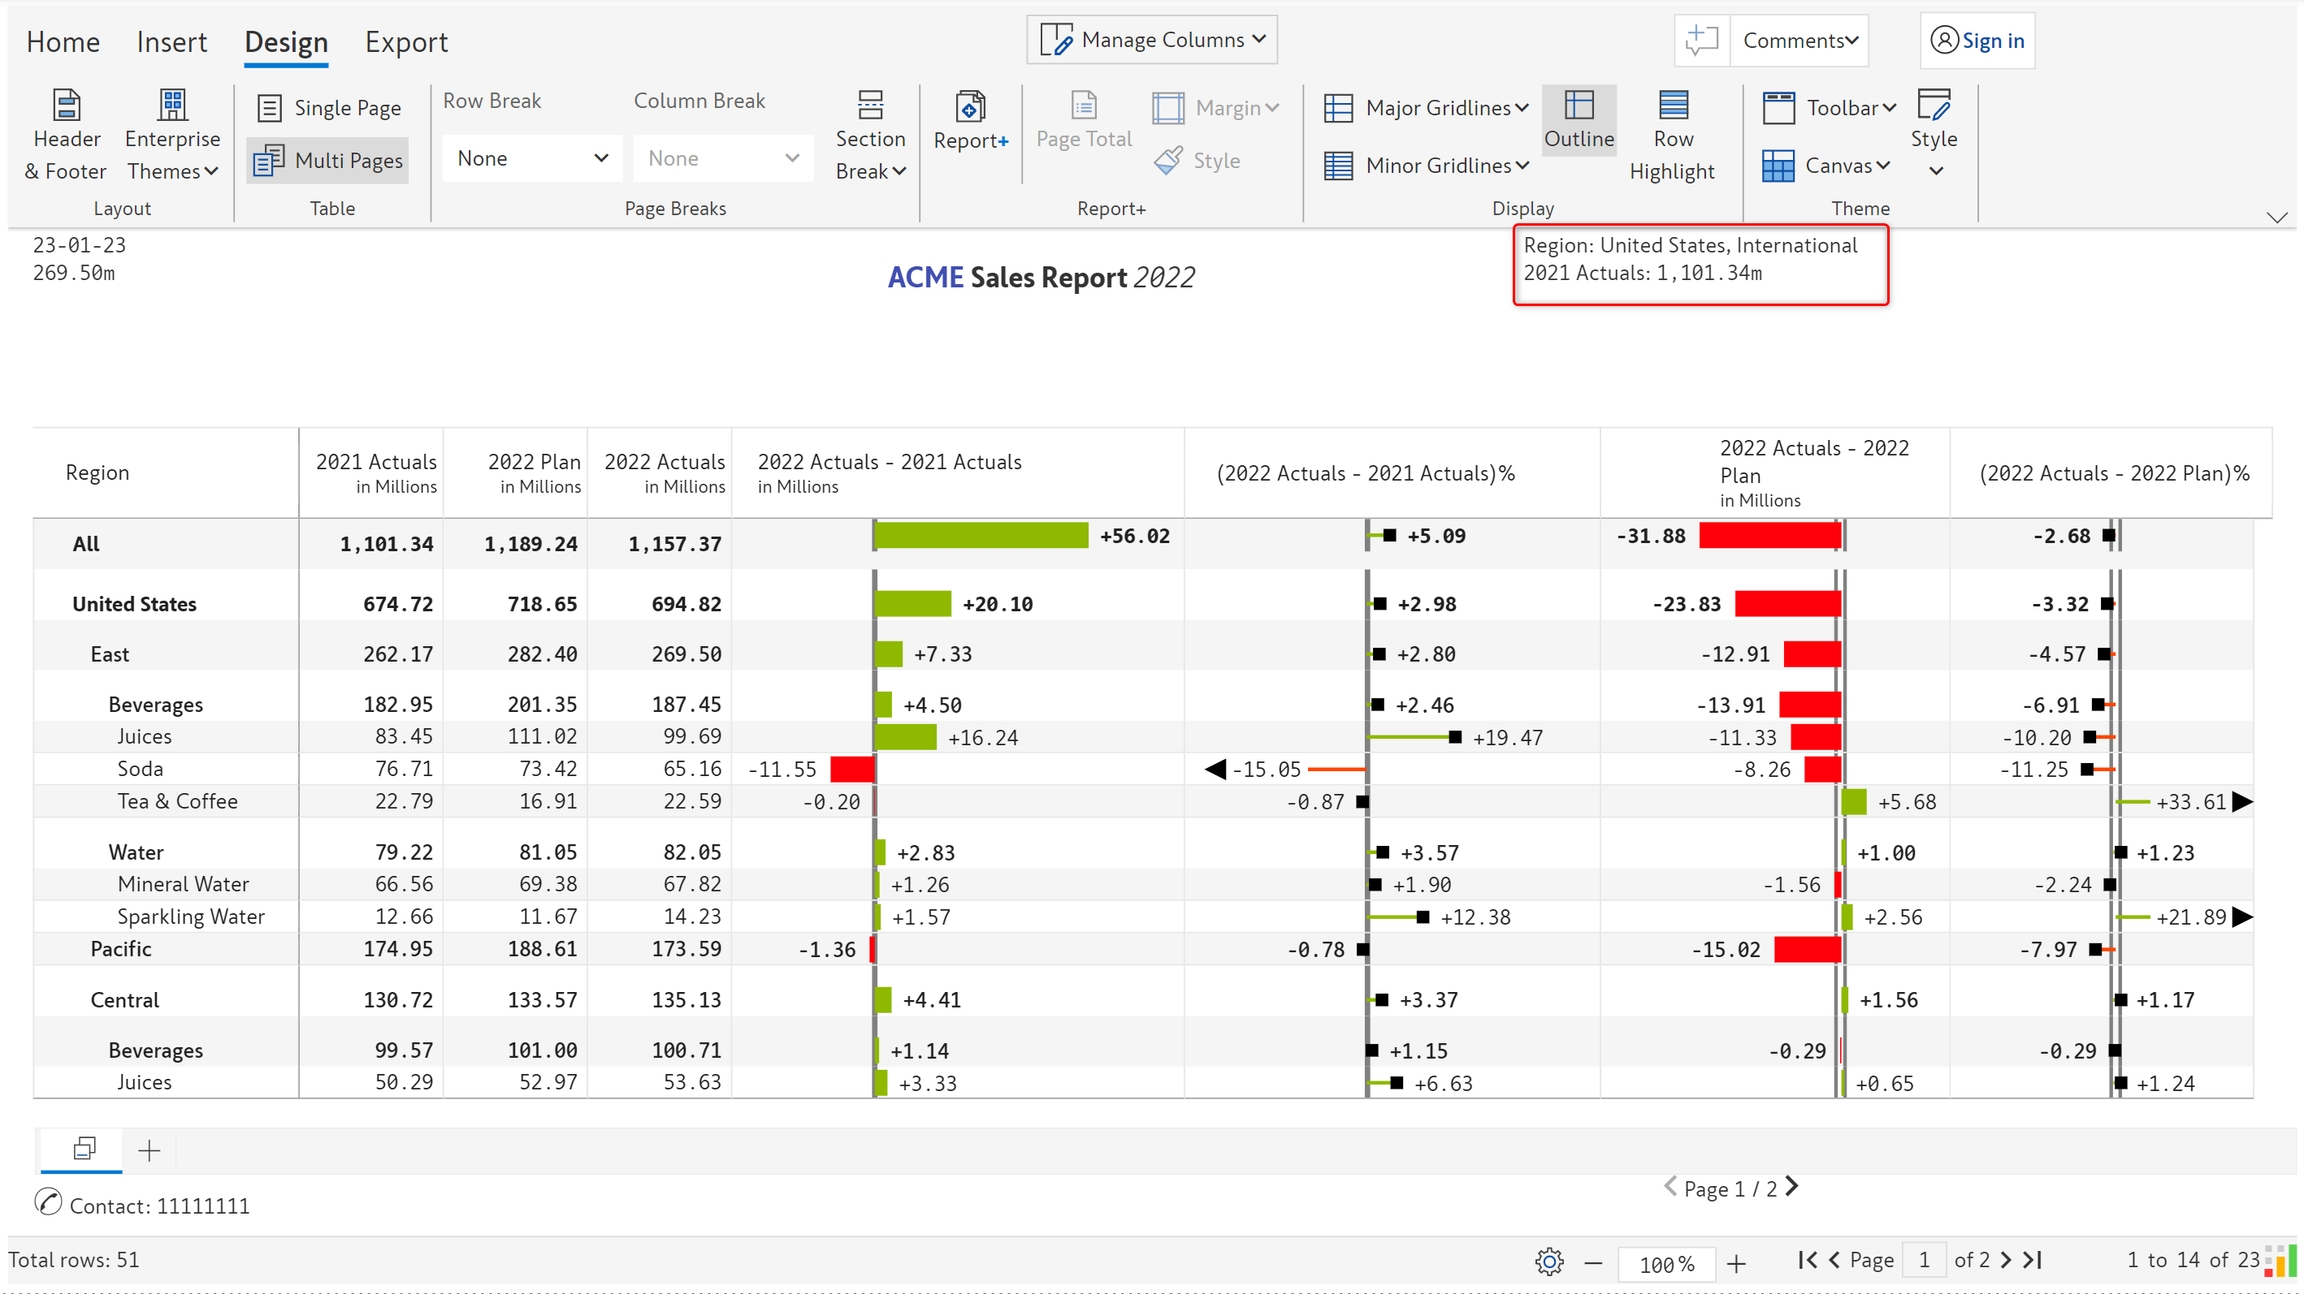Open the Manage Columns dropdown
Image resolution: width=2304 pixels, height=1294 pixels.
click(x=1152, y=40)
